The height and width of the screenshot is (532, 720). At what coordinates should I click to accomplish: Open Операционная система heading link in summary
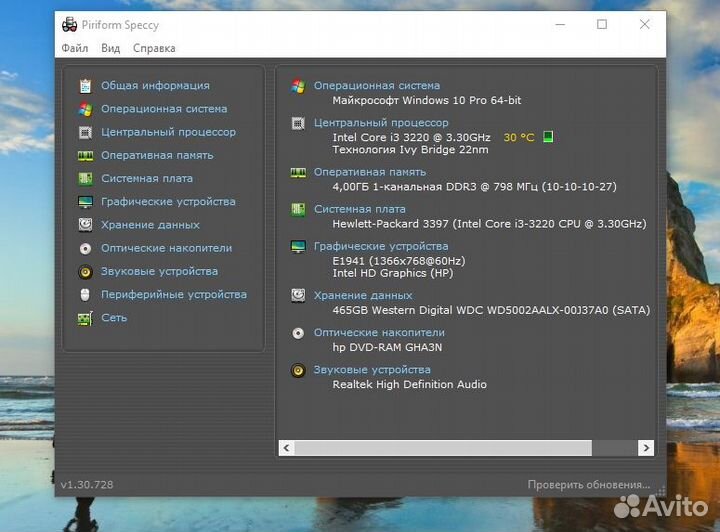pos(377,86)
